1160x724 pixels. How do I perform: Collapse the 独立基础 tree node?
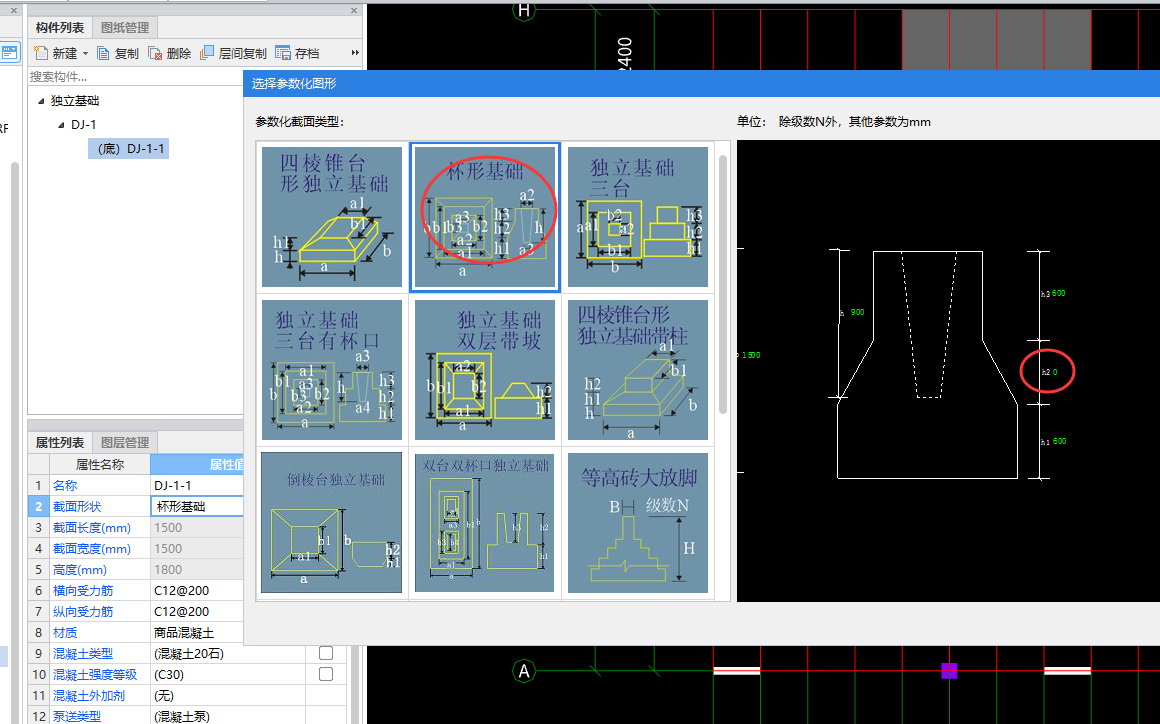pos(41,101)
